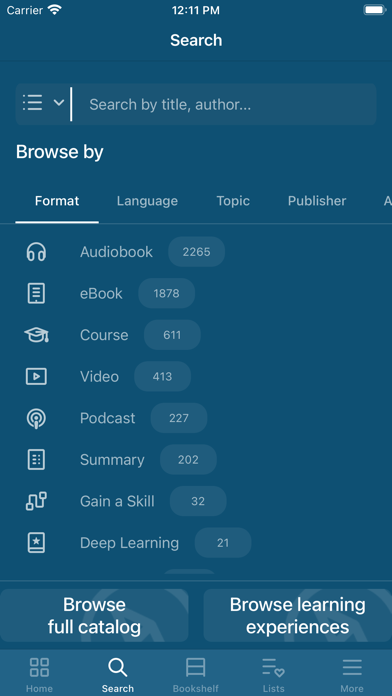The image size is (392, 696).
Task: Expand the chevron next to list icon
Action: pos(59,103)
